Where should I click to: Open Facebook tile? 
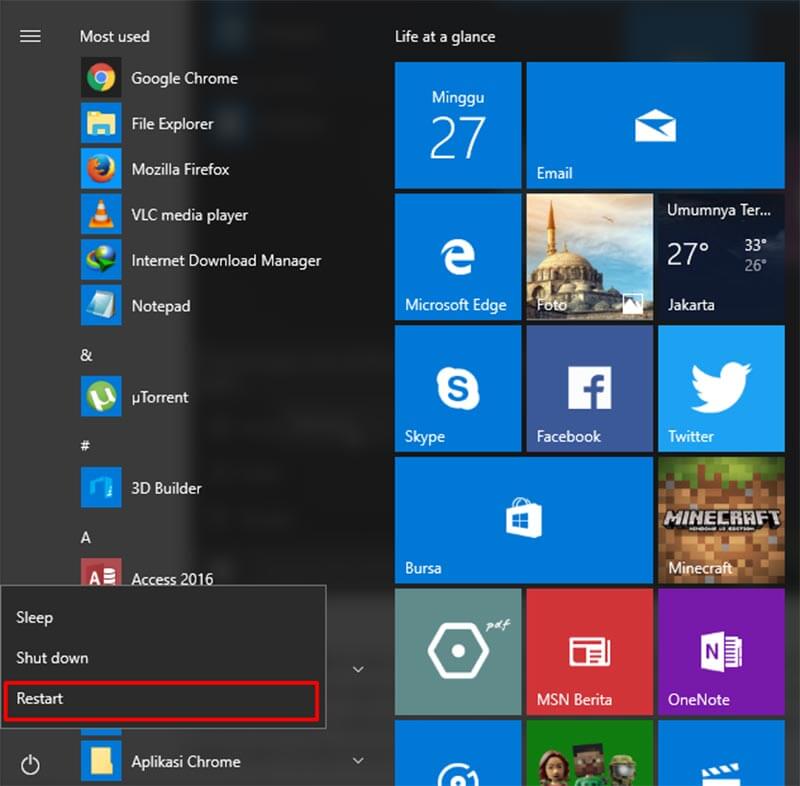coord(589,388)
